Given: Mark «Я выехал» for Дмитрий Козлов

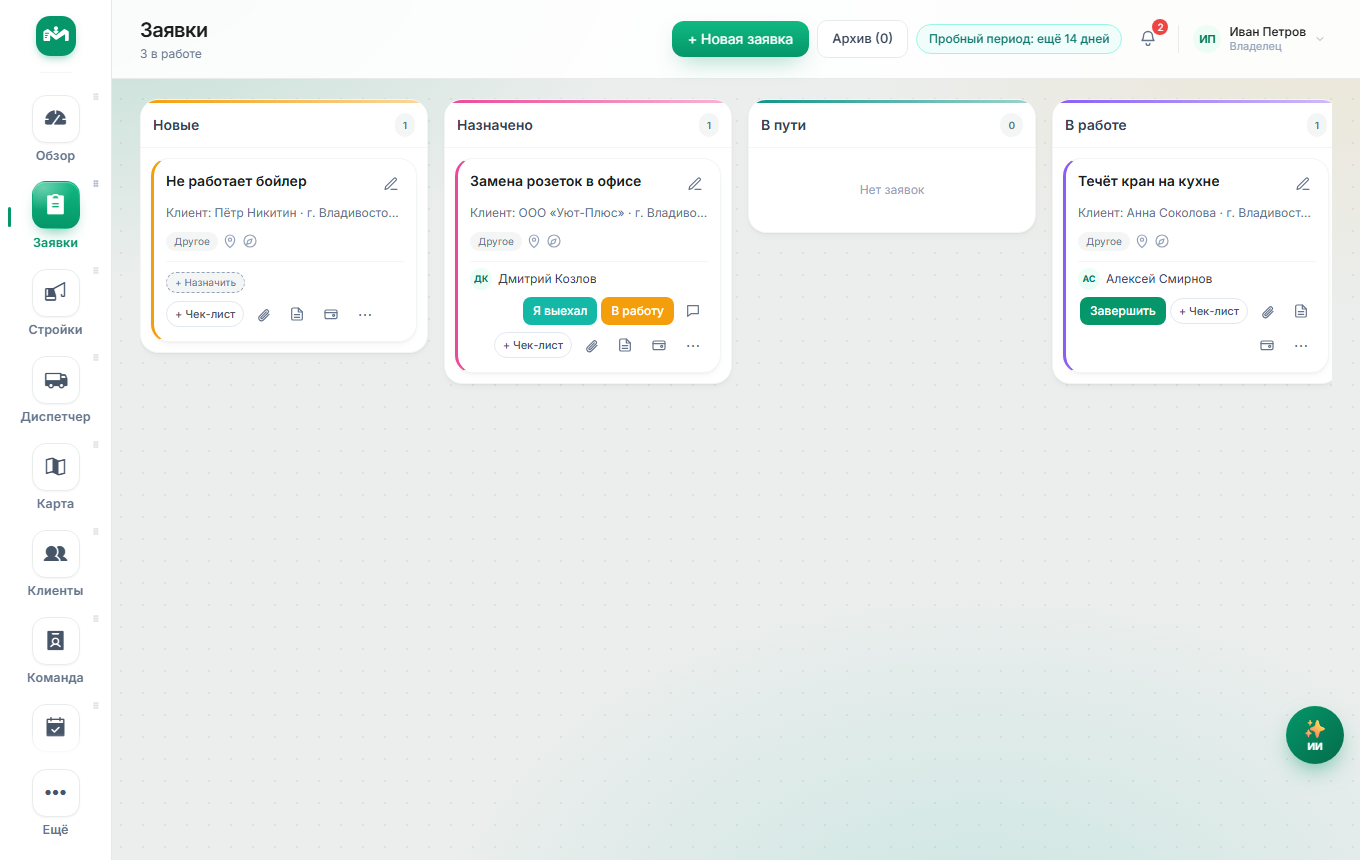Looking at the screenshot, I should click(x=560, y=311).
